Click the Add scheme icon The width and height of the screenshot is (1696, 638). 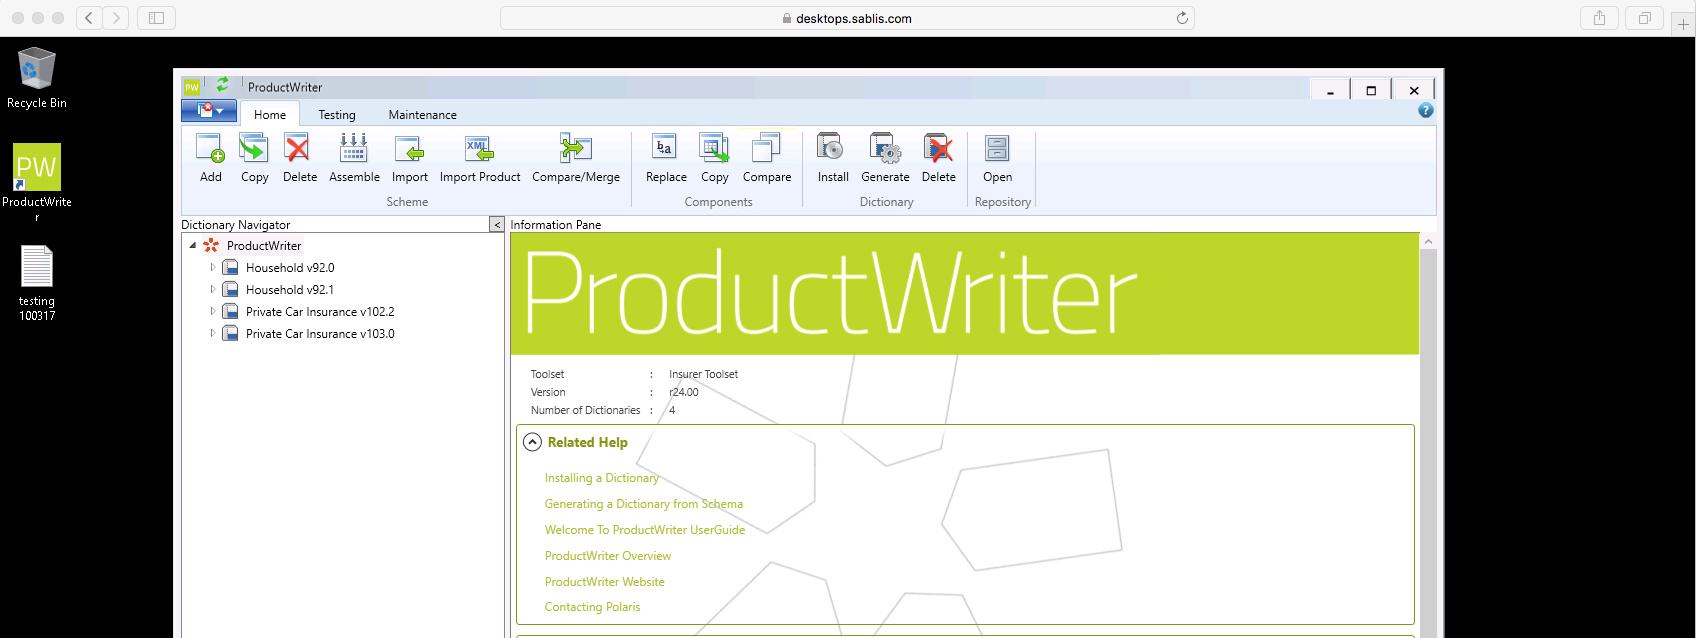(210, 150)
